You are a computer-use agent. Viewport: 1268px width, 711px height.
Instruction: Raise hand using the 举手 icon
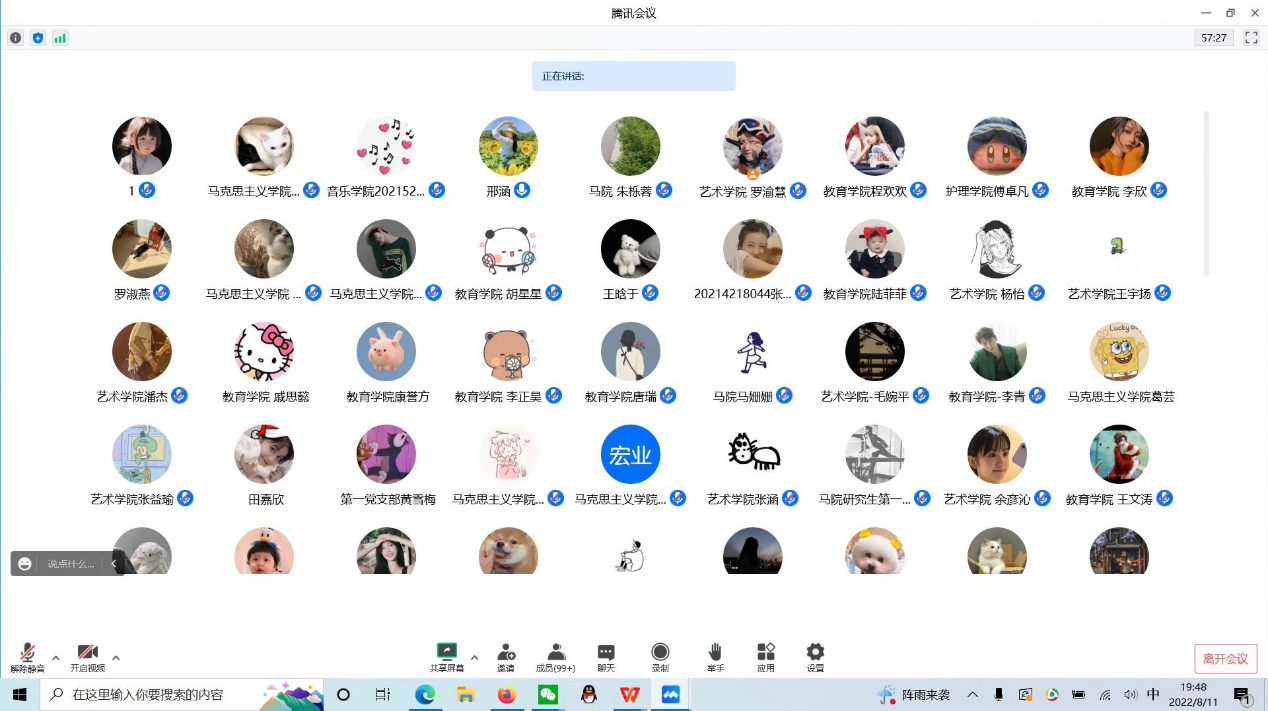point(714,657)
